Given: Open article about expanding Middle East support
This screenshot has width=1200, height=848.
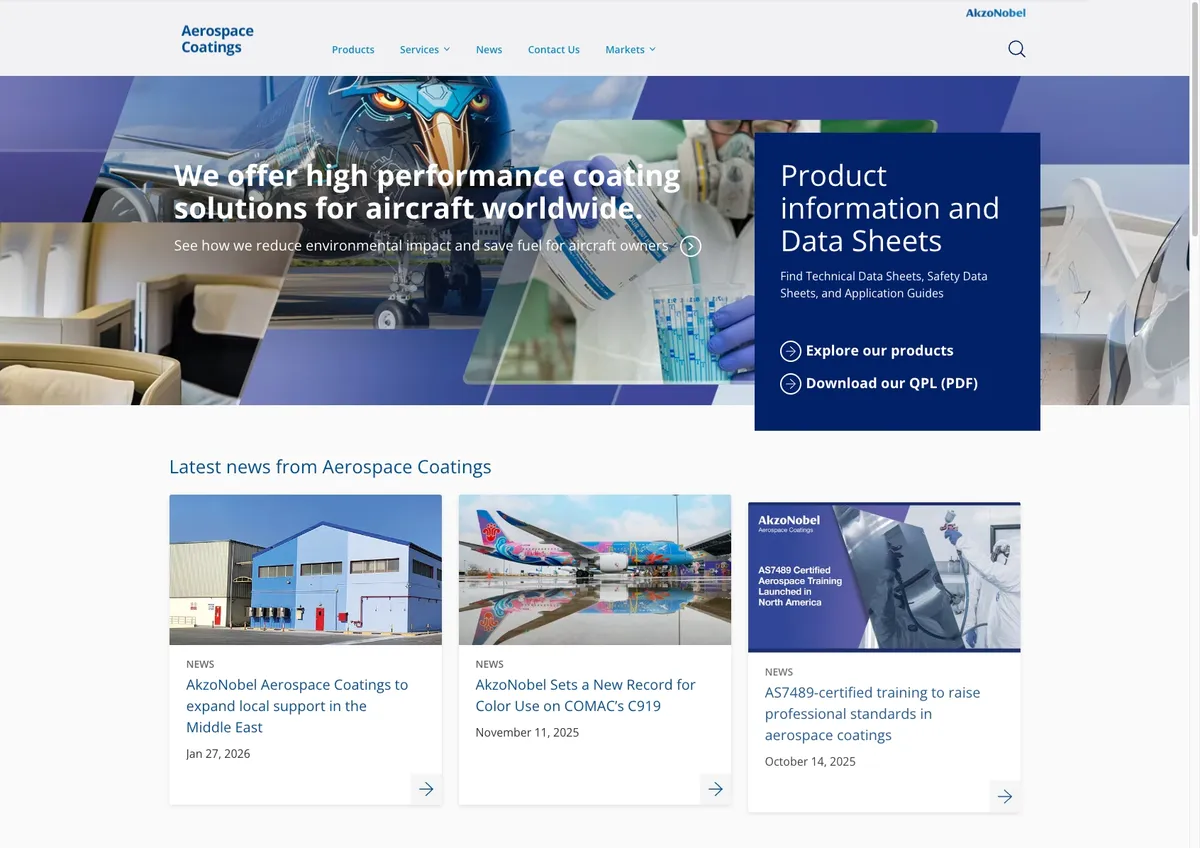Looking at the screenshot, I should point(297,706).
